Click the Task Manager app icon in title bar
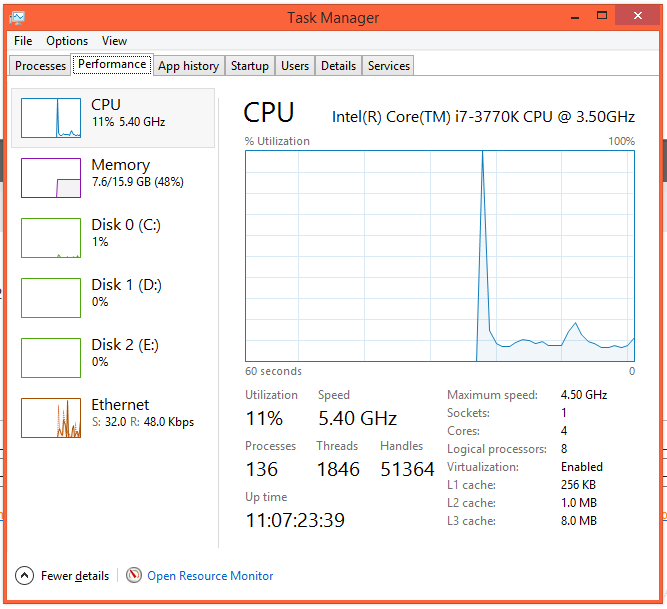 coord(17,17)
